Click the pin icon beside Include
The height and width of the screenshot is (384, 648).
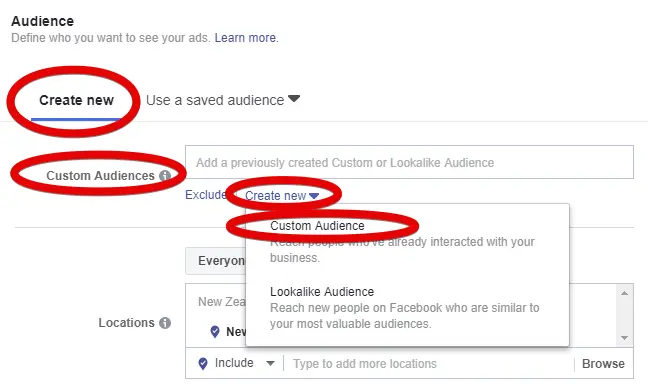tap(203, 363)
